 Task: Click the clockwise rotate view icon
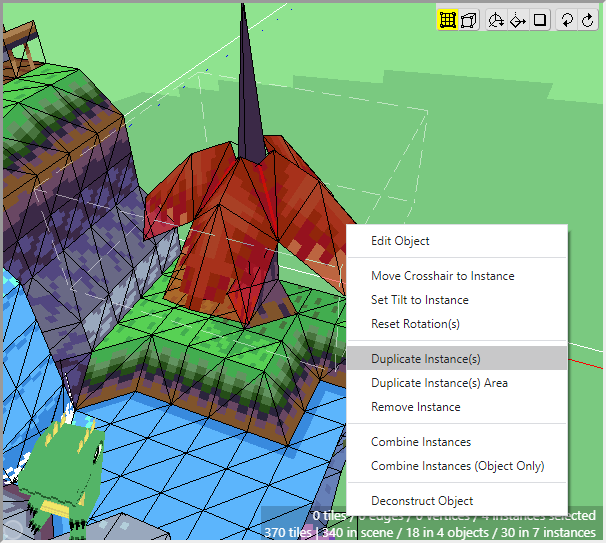click(x=587, y=20)
